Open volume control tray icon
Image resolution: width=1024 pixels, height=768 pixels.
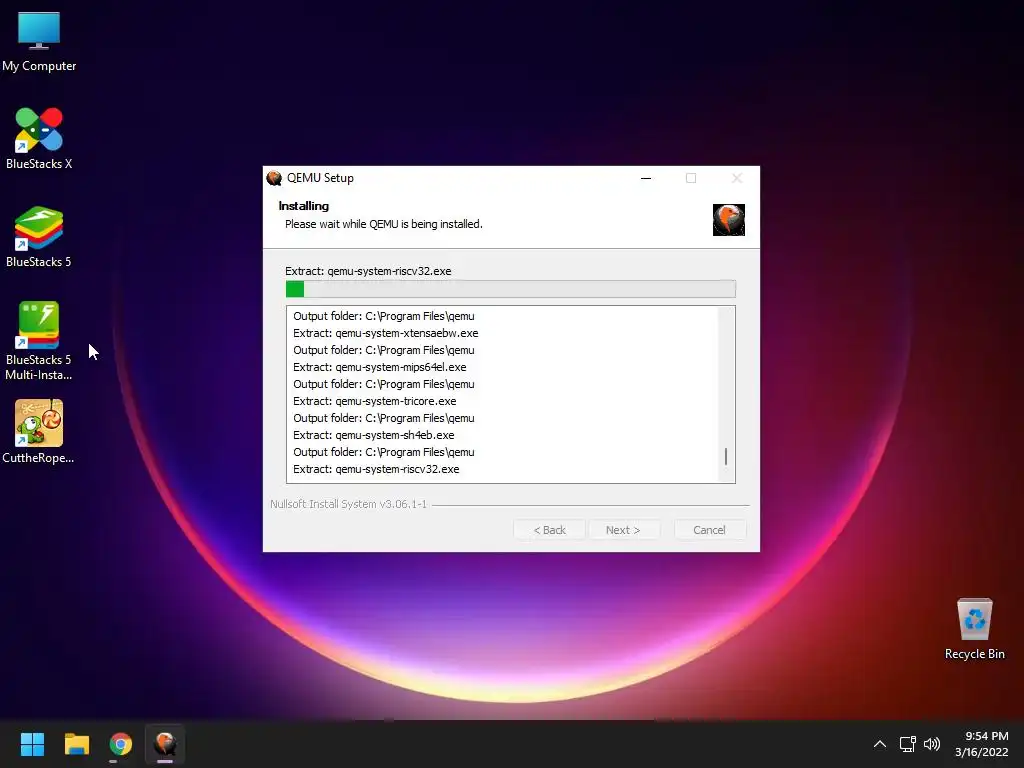pos(932,744)
